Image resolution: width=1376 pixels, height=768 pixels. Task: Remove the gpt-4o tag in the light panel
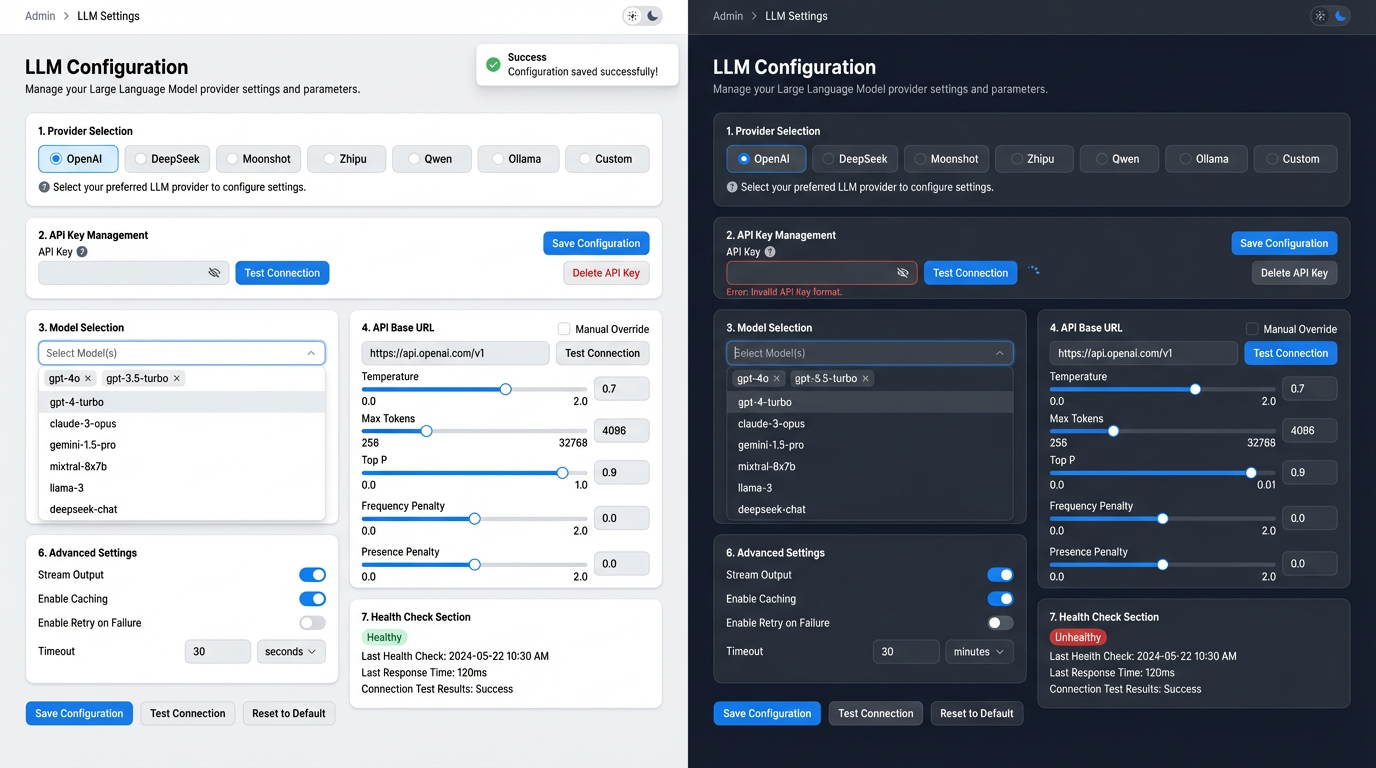(88, 379)
